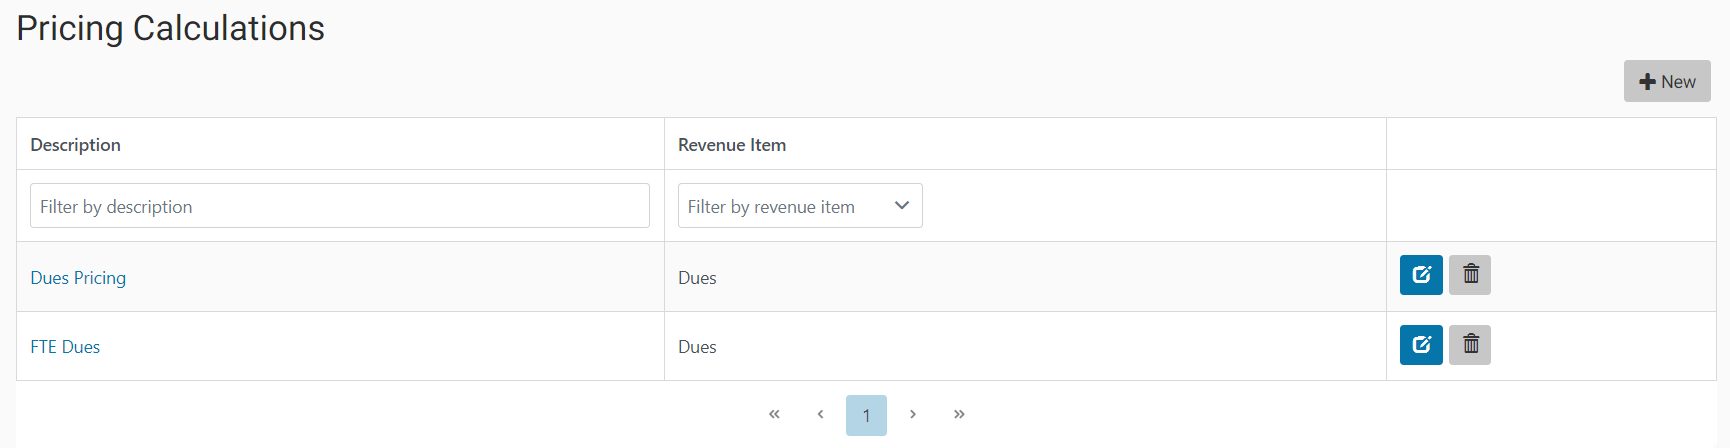Click empty header cell above action buttons
1730x448 pixels.
[x=1551, y=144]
